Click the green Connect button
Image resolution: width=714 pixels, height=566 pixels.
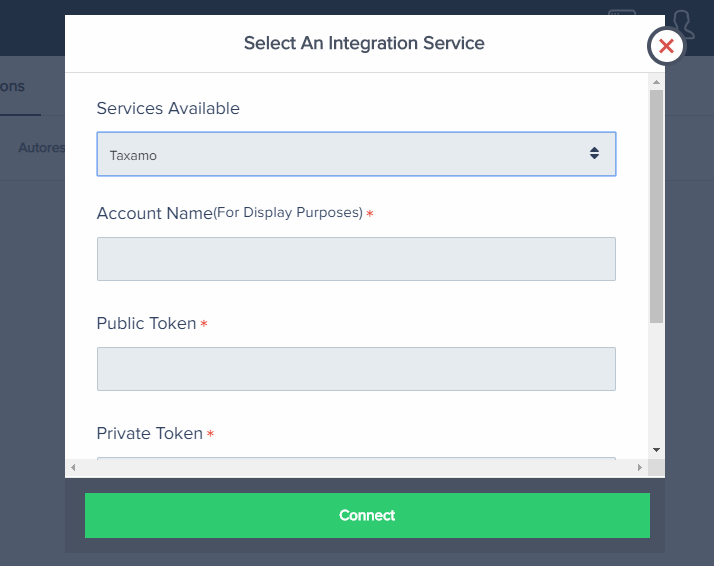click(x=367, y=515)
